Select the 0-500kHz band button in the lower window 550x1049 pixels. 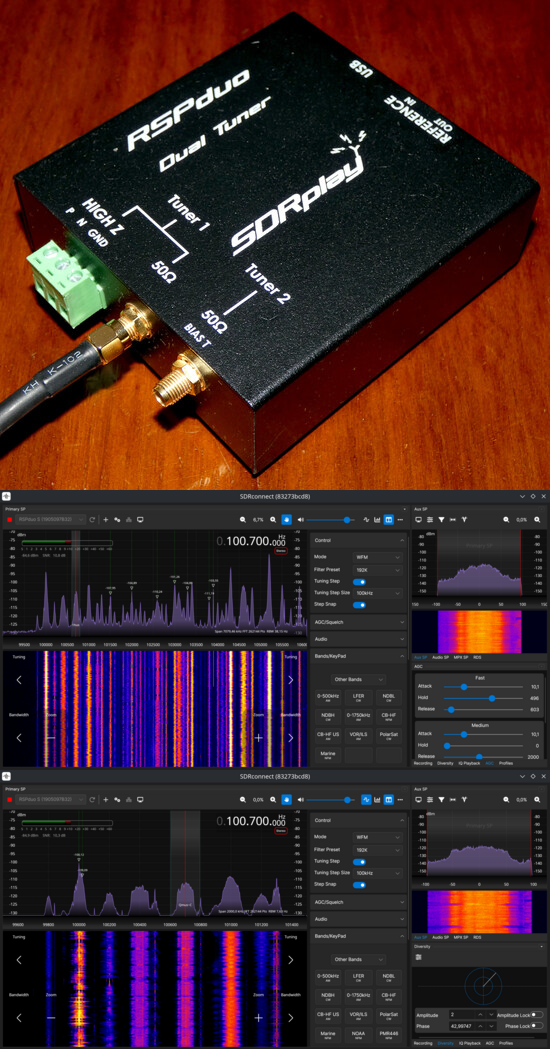tap(328, 978)
